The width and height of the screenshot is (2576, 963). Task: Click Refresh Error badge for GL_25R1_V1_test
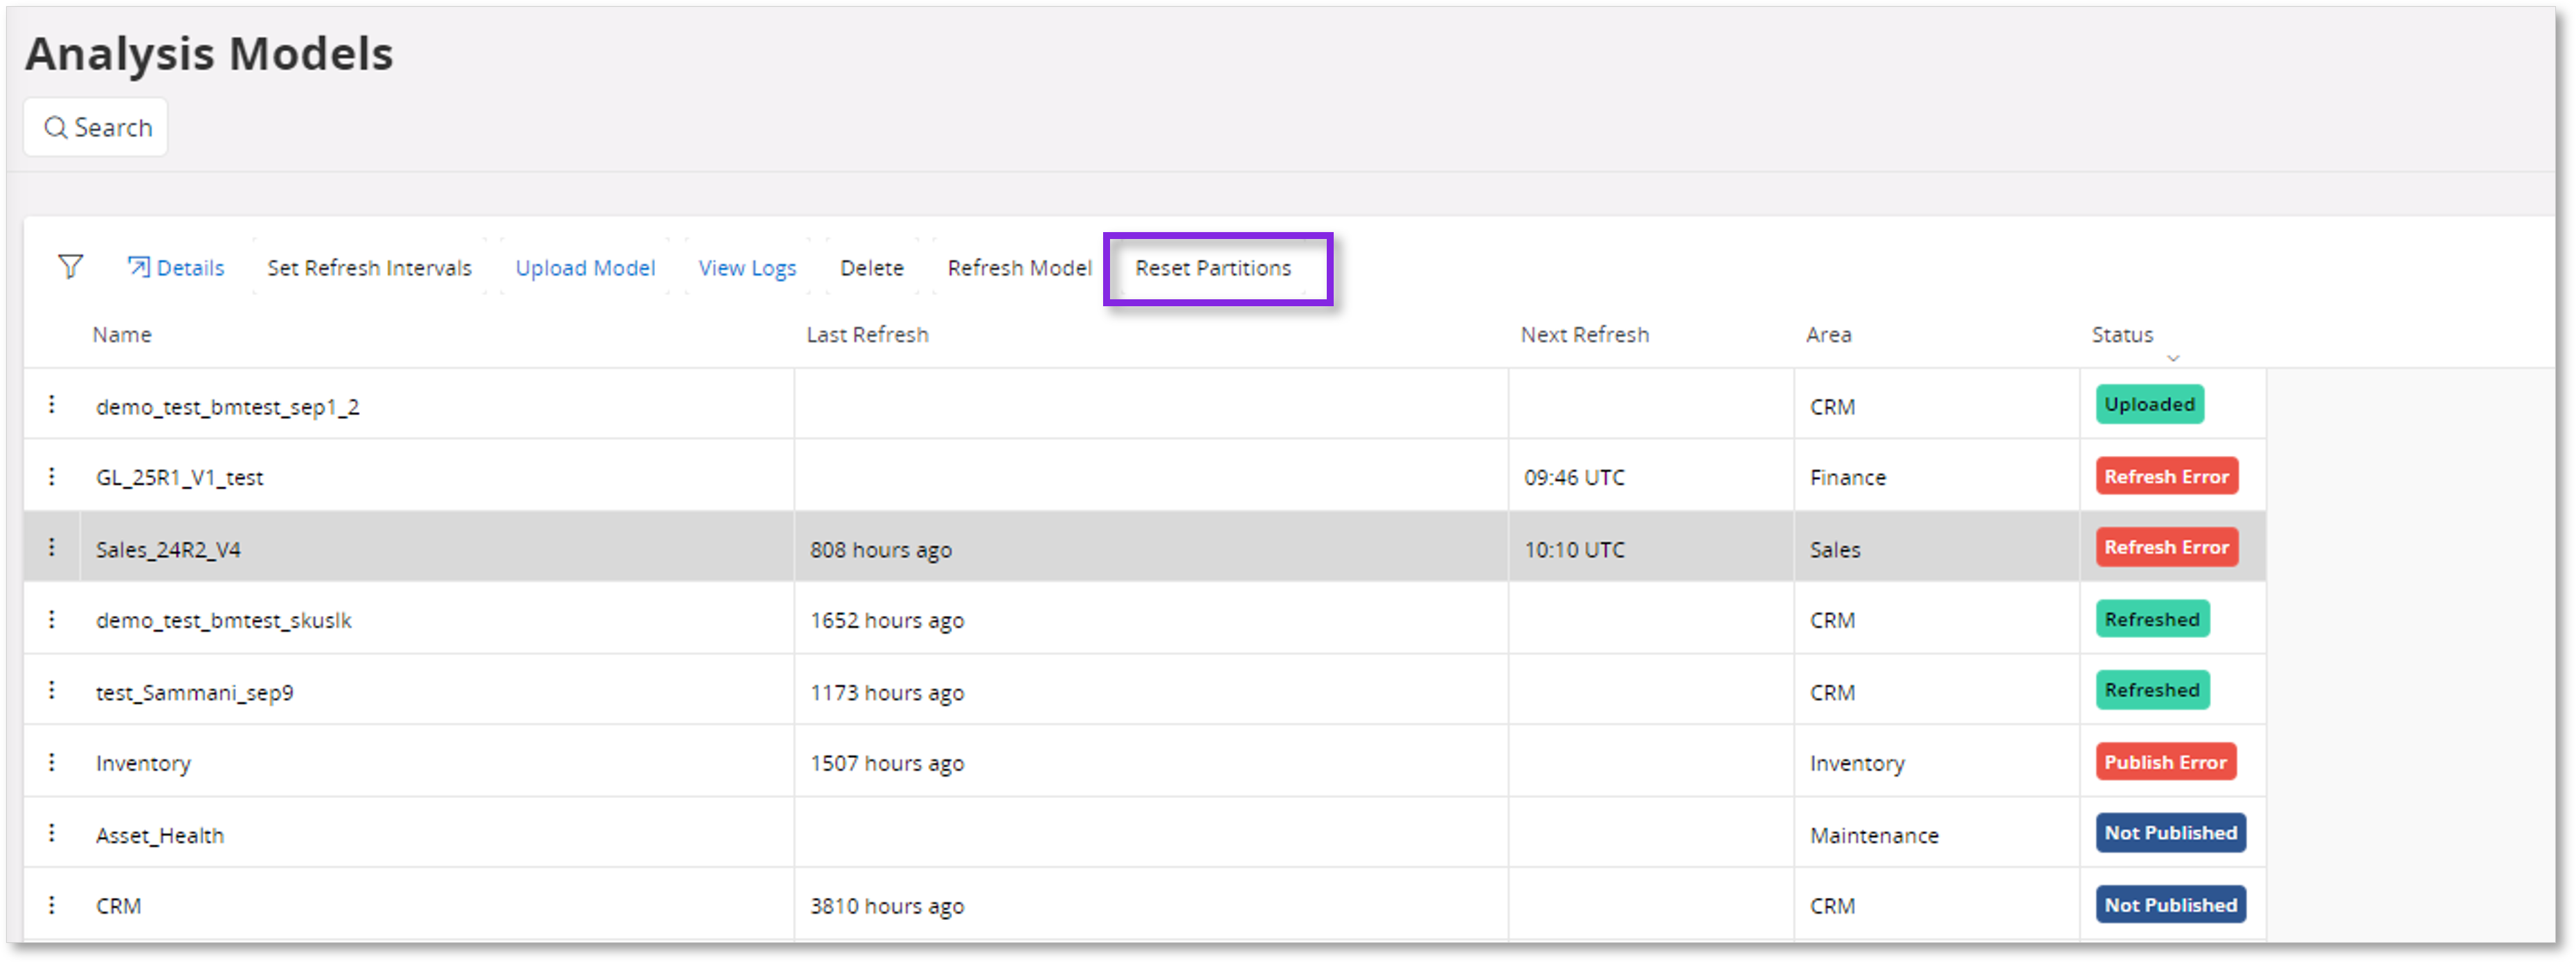click(2166, 476)
